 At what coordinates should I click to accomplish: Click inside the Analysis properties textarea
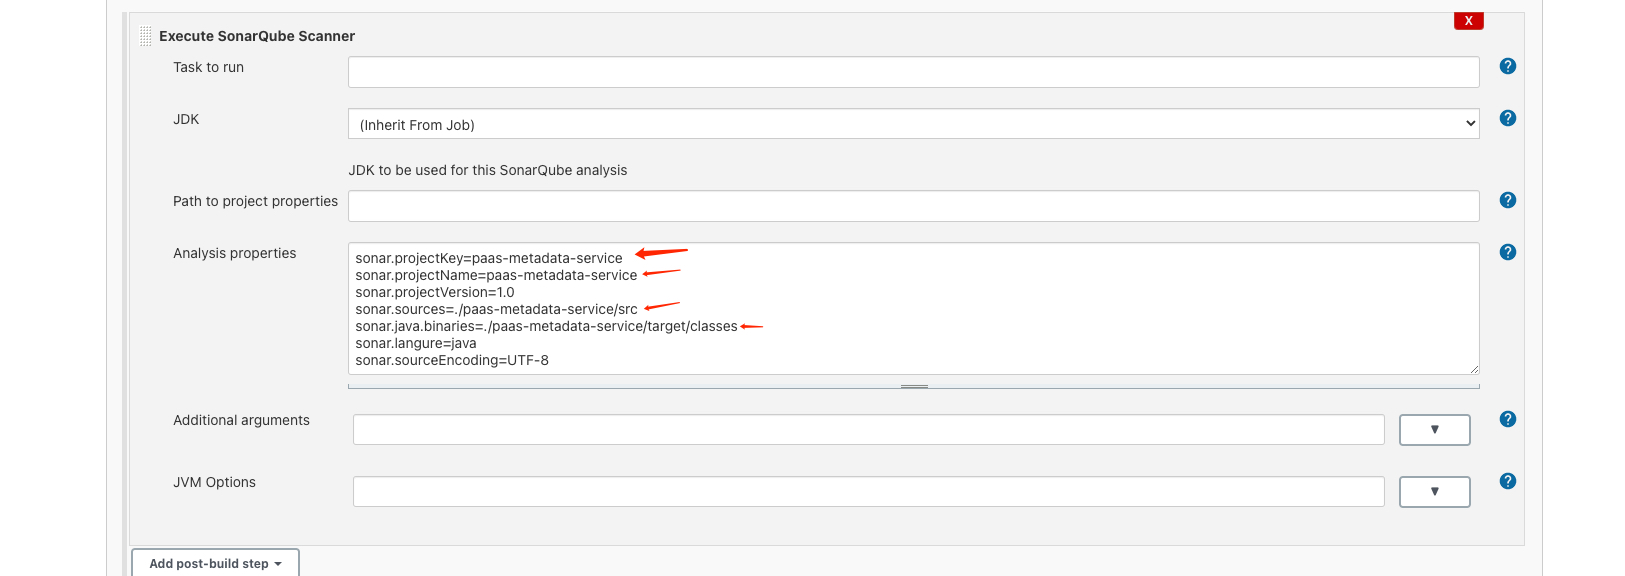tap(913, 309)
